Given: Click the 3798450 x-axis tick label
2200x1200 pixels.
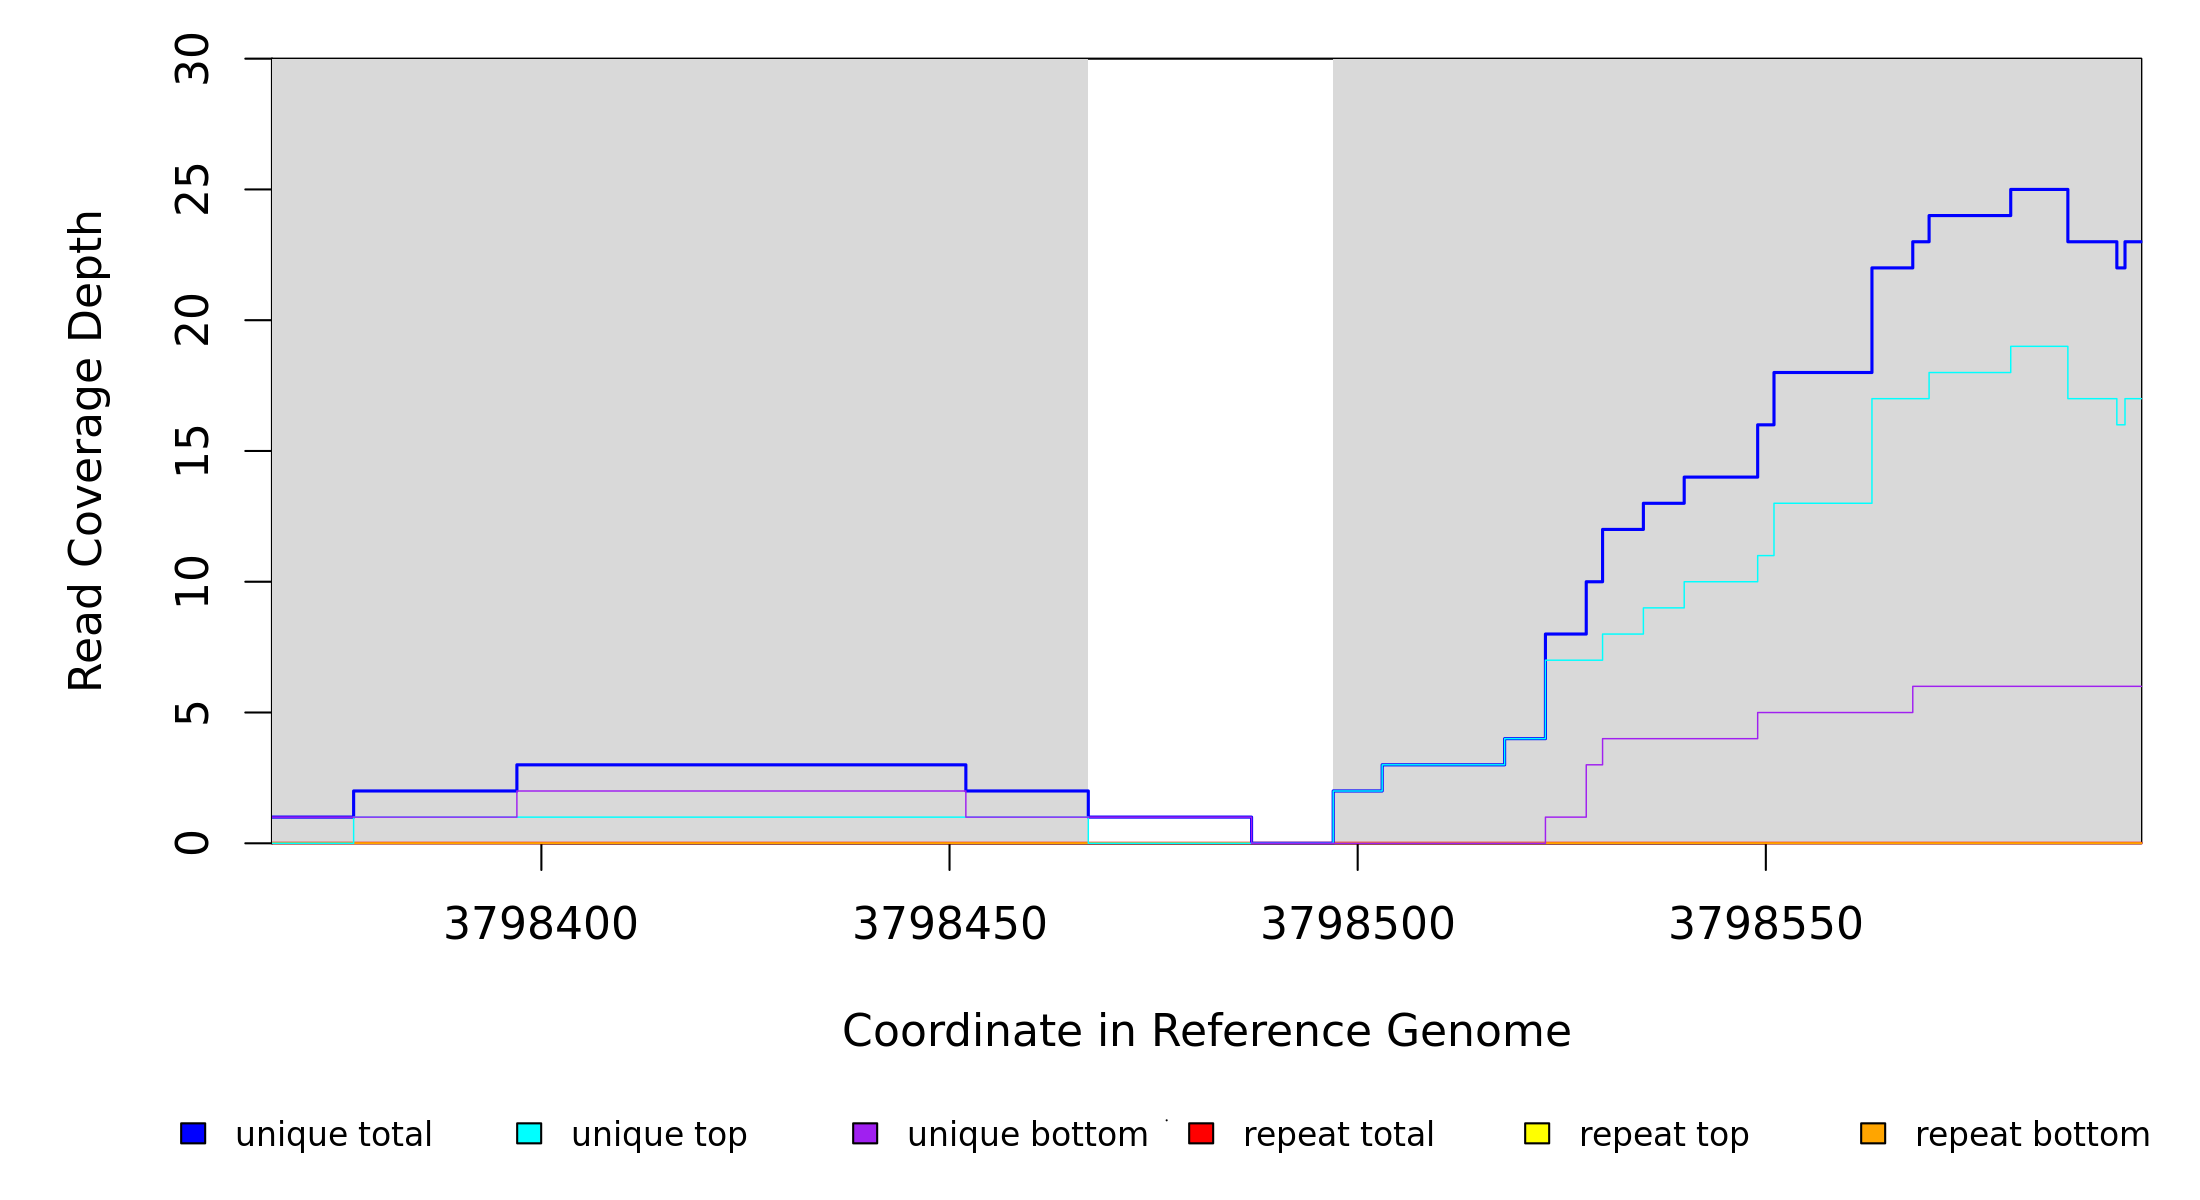Looking at the screenshot, I should click(x=949, y=924).
